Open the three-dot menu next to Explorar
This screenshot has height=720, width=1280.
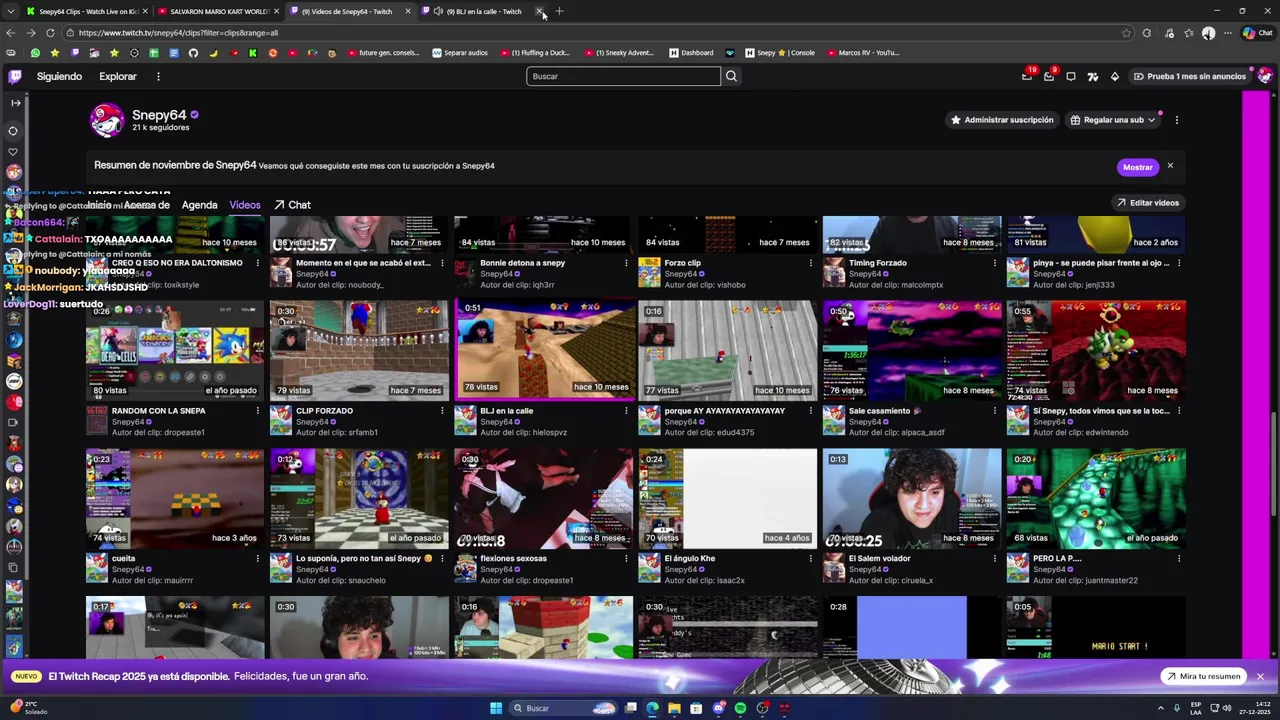tap(158, 76)
